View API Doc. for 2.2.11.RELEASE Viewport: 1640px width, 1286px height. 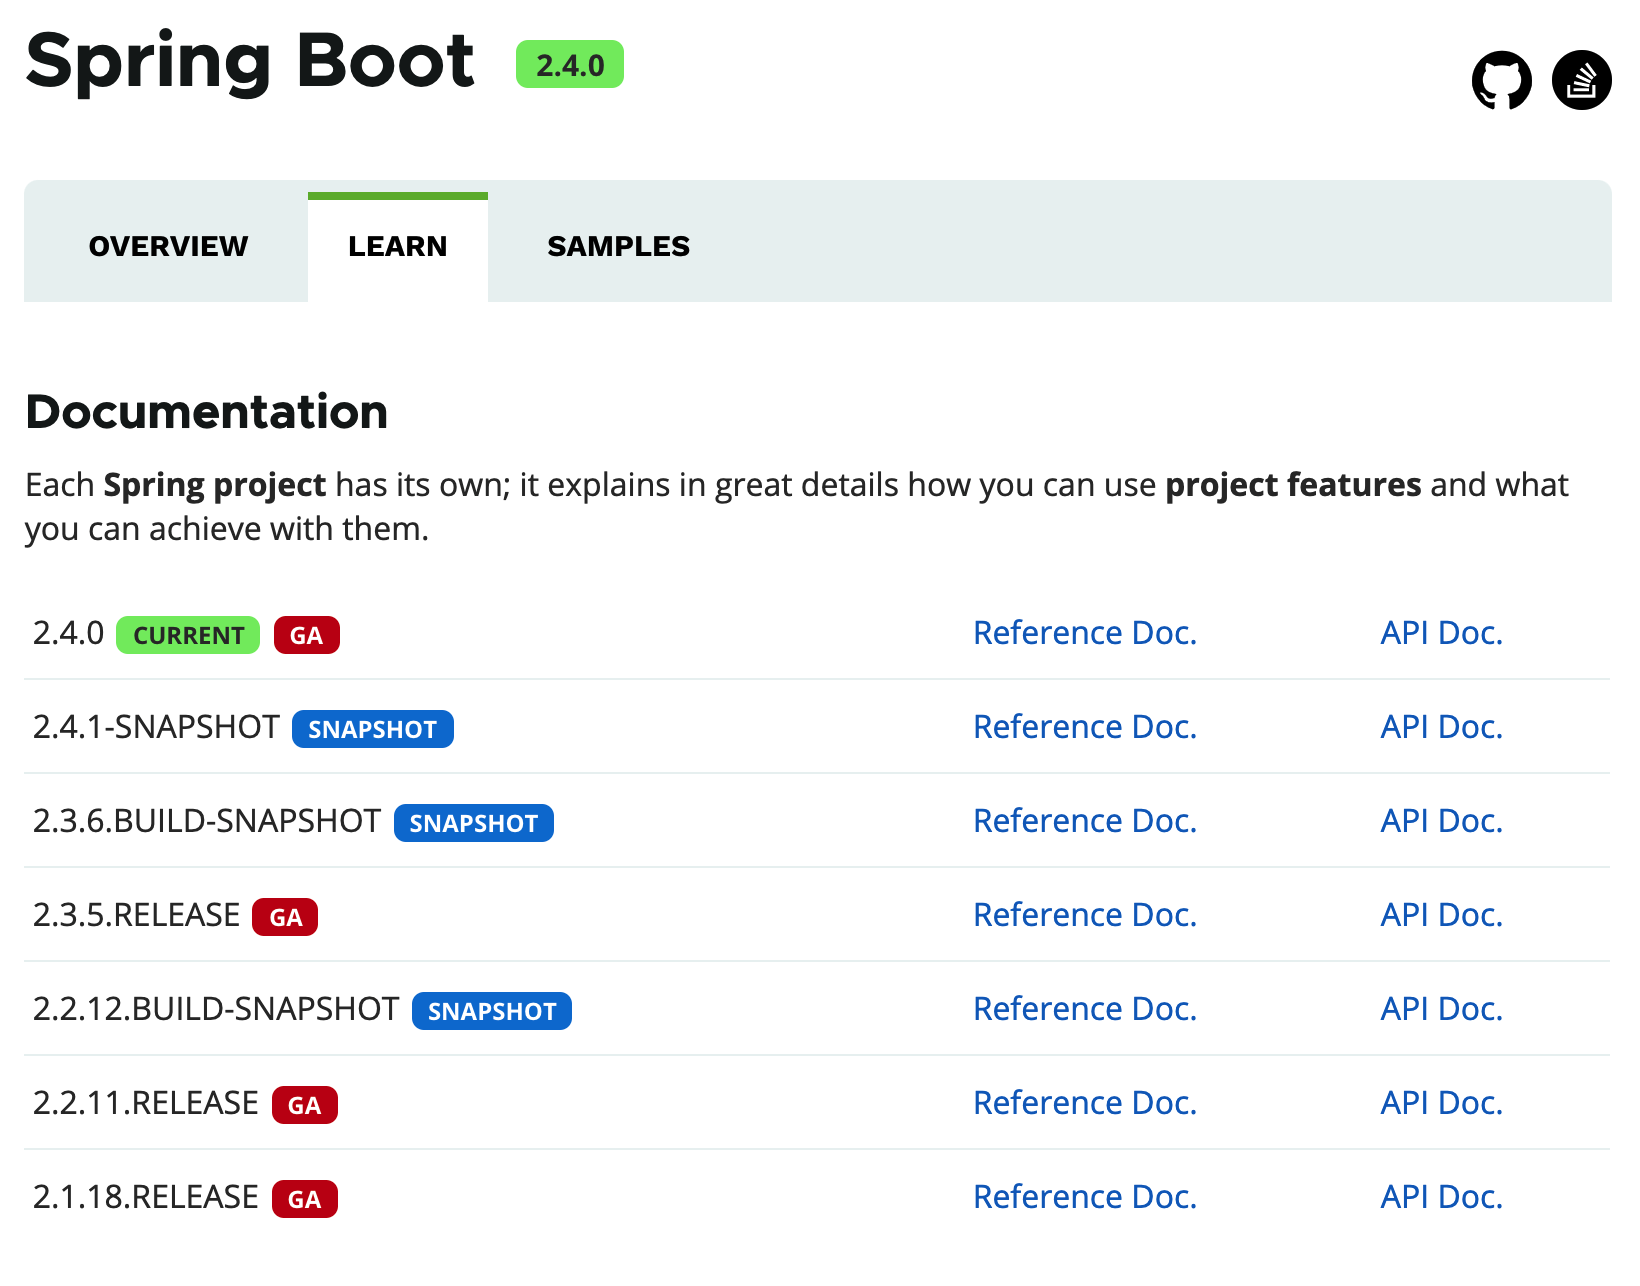click(1441, 1103)
